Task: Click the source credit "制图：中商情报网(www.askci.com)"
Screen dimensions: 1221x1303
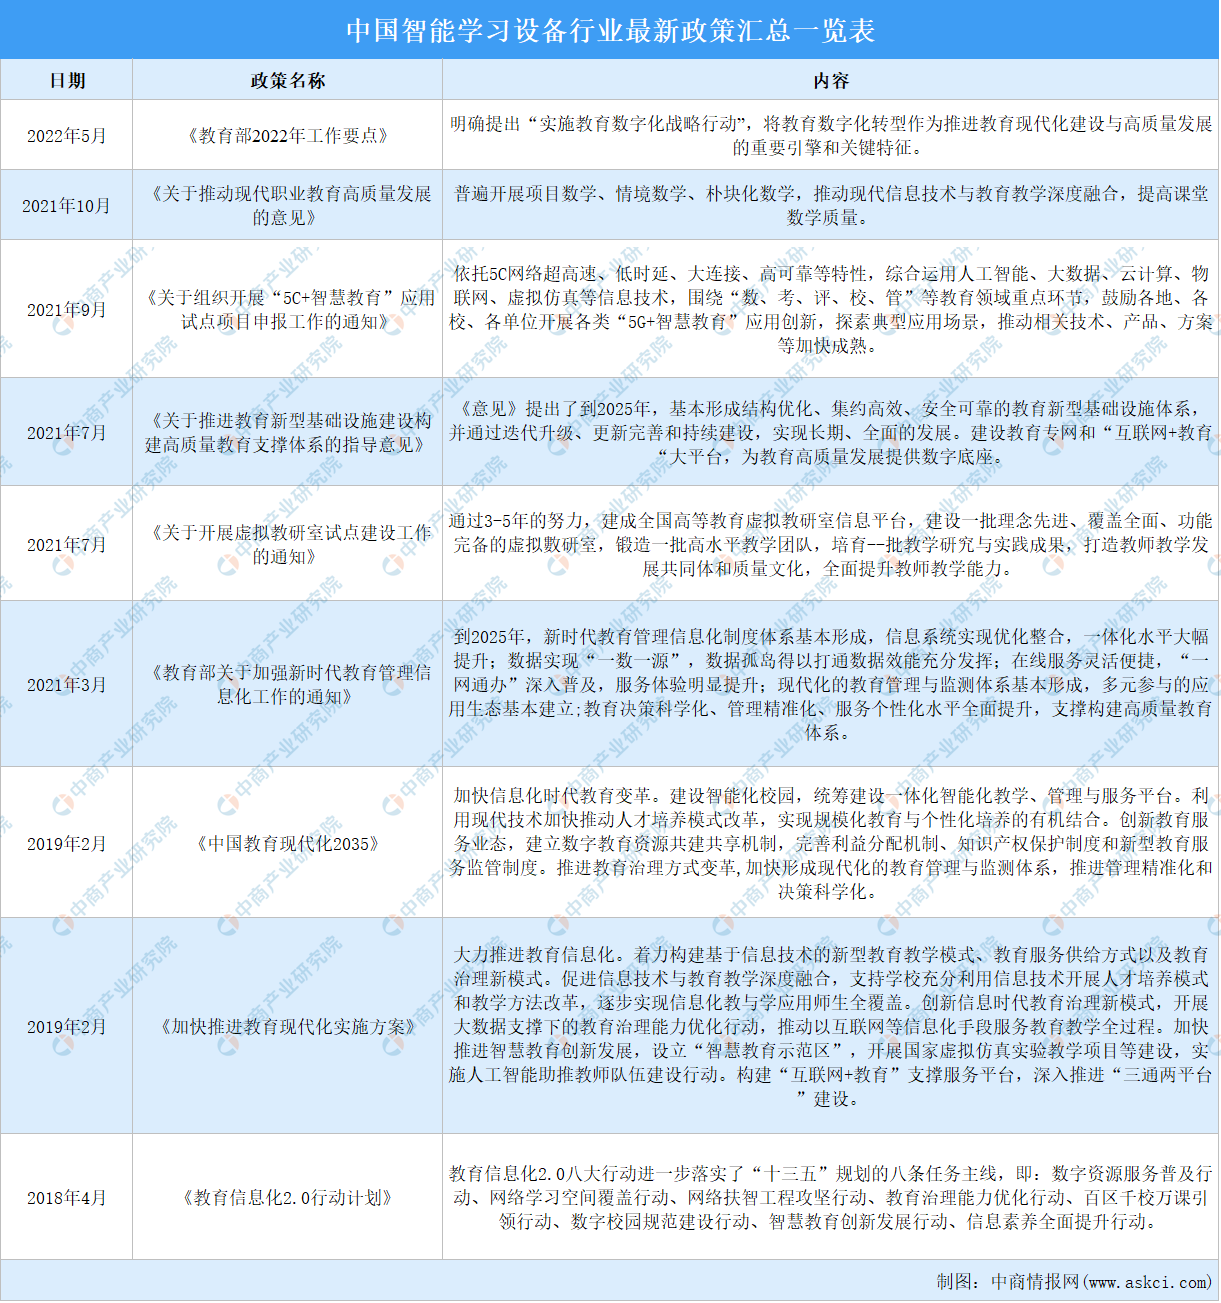Action: pos(1073,1282)
